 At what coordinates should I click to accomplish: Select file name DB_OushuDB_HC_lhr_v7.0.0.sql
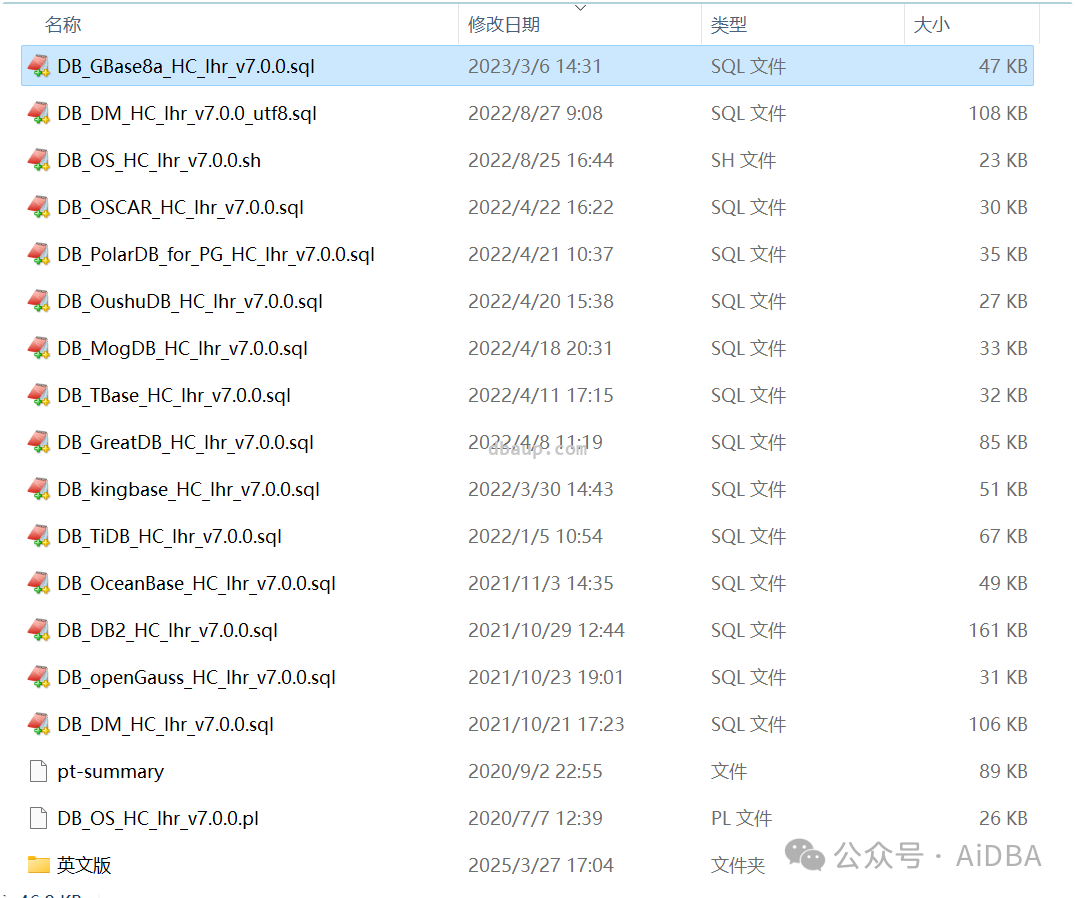pos(190,302)
